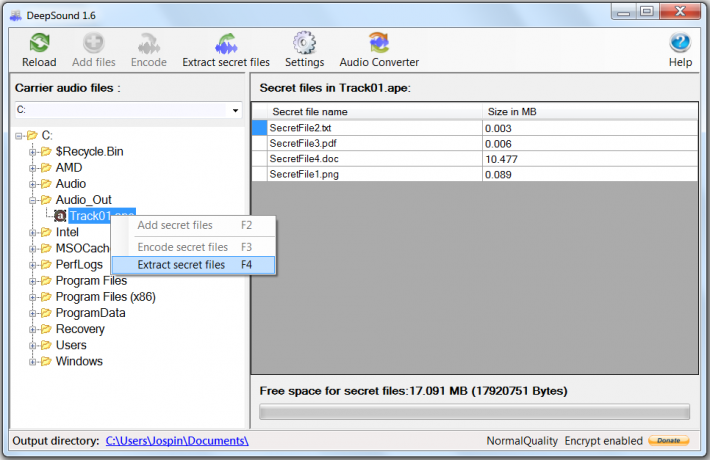
Task: Click the C: drive folder icon
Action: [32, 135]
